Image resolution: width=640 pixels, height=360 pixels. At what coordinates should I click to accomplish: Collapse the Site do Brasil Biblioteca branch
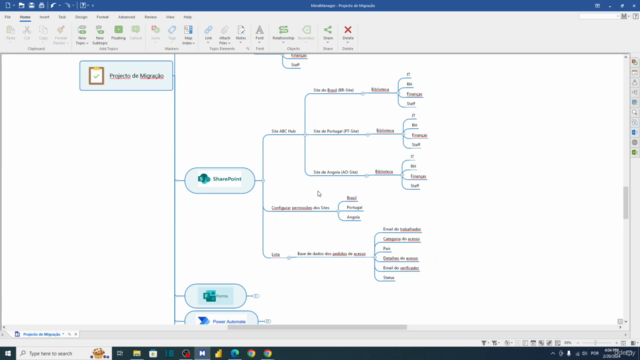tap(362, 93)
